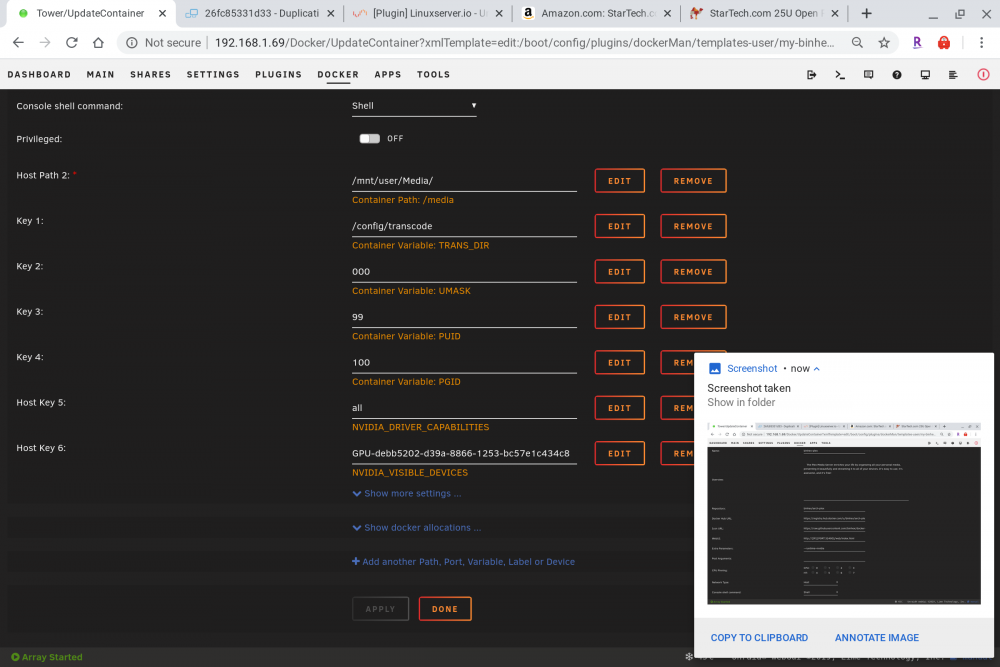
Task: Click the zoom magnifier icon in the address bar
Action: [857, 43]
